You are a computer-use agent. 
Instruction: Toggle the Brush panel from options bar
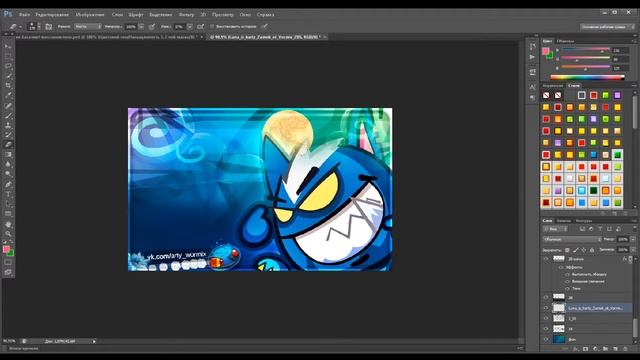tap(49, 27)
